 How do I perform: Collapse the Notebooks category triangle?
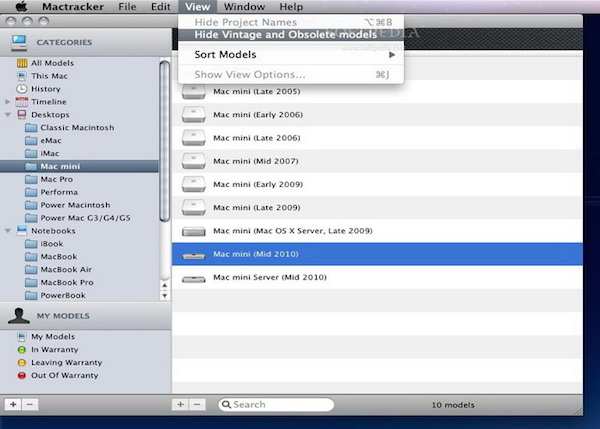pyautogui.click(x=7, y=231)
